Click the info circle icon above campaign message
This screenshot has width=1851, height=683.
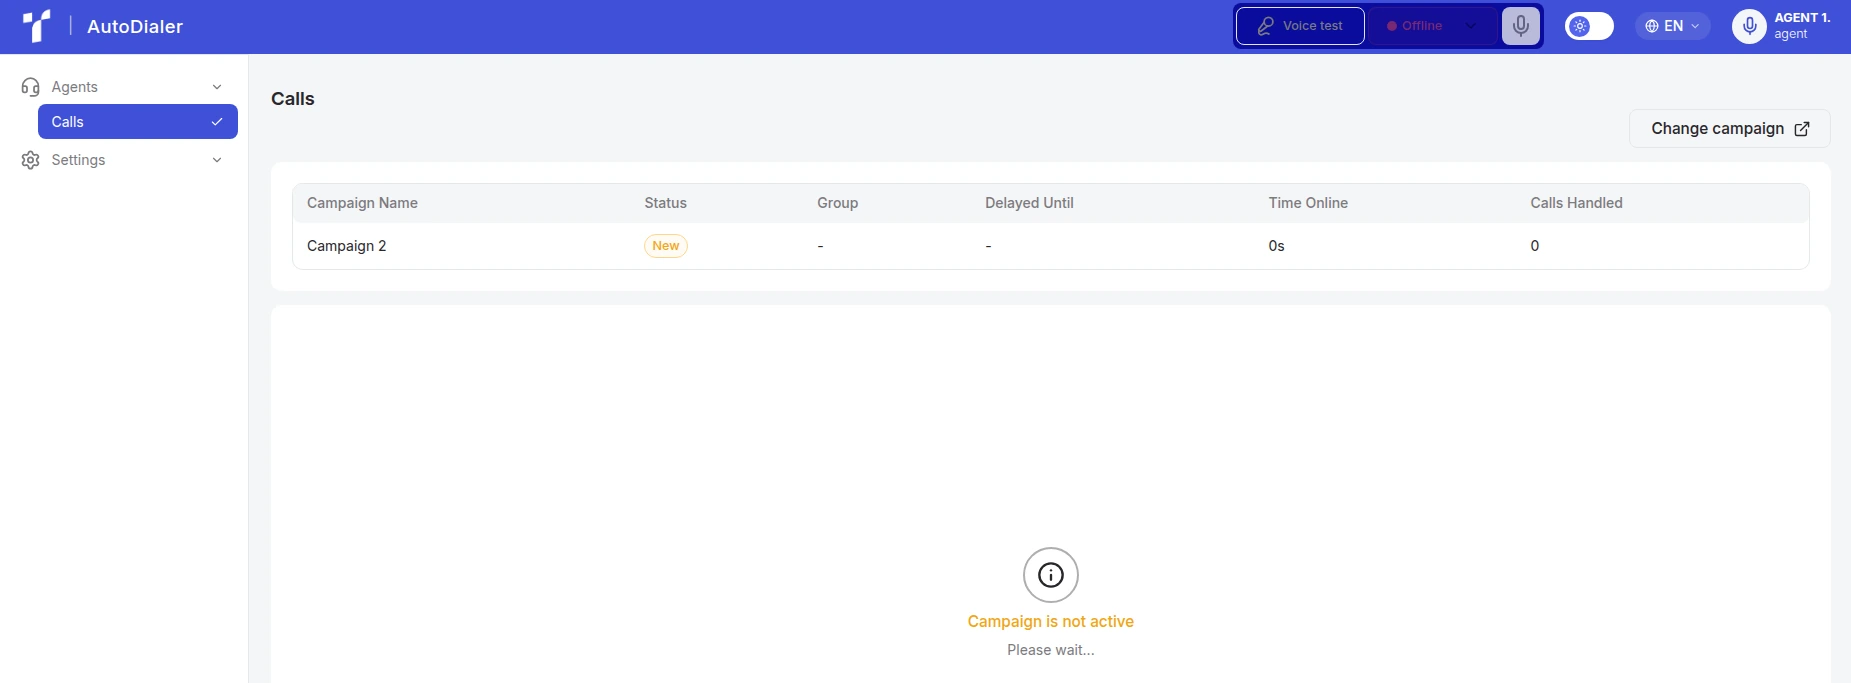[1050, 575]
